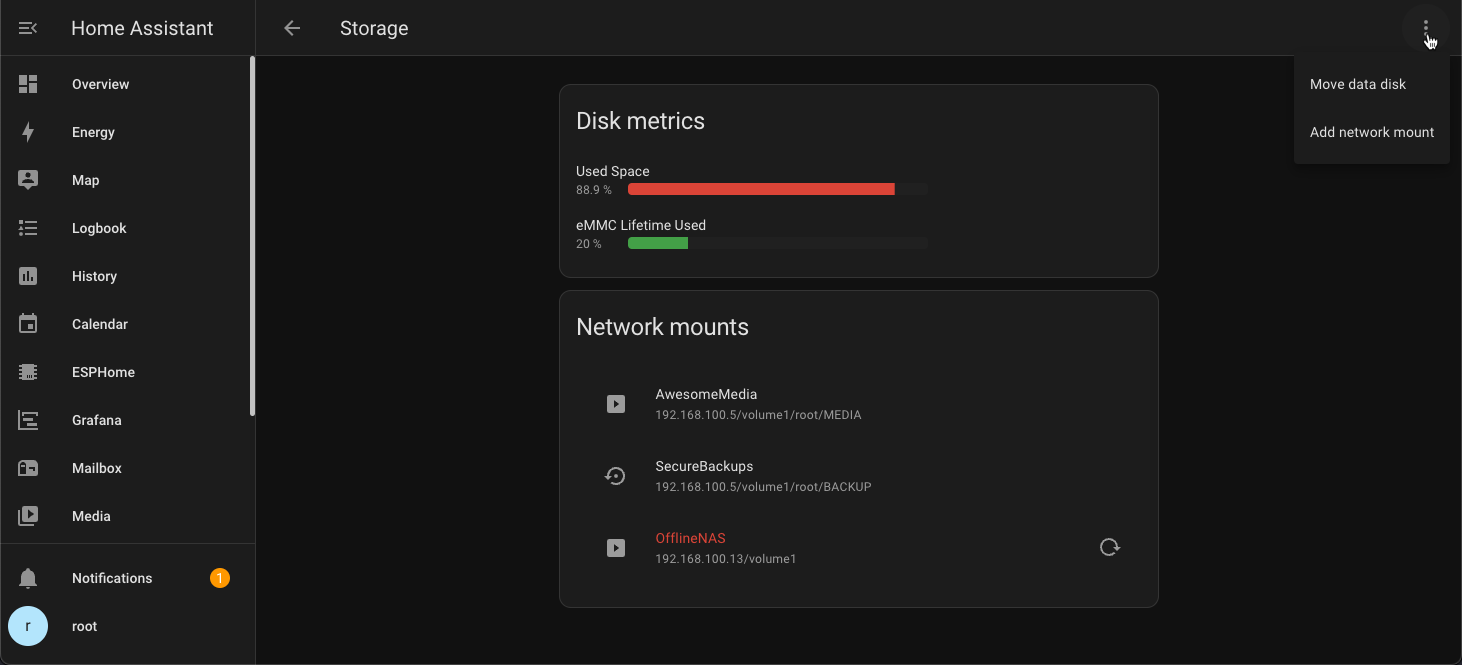Click the eMMC Lifetime Used green bar
The height and width of the screenshot is (665, 1462).
click(658, 243)
